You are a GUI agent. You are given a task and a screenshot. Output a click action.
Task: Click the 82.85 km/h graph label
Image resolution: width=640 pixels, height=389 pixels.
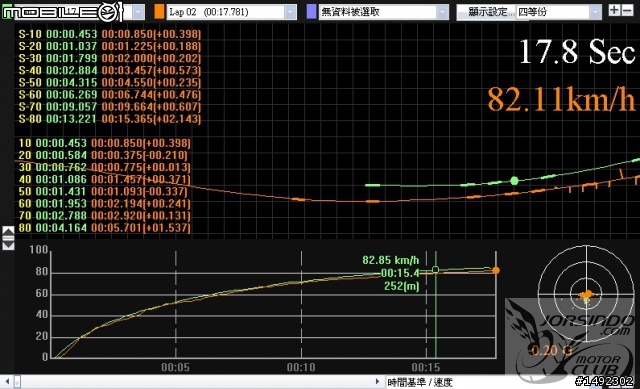click(x=391, y=260)
